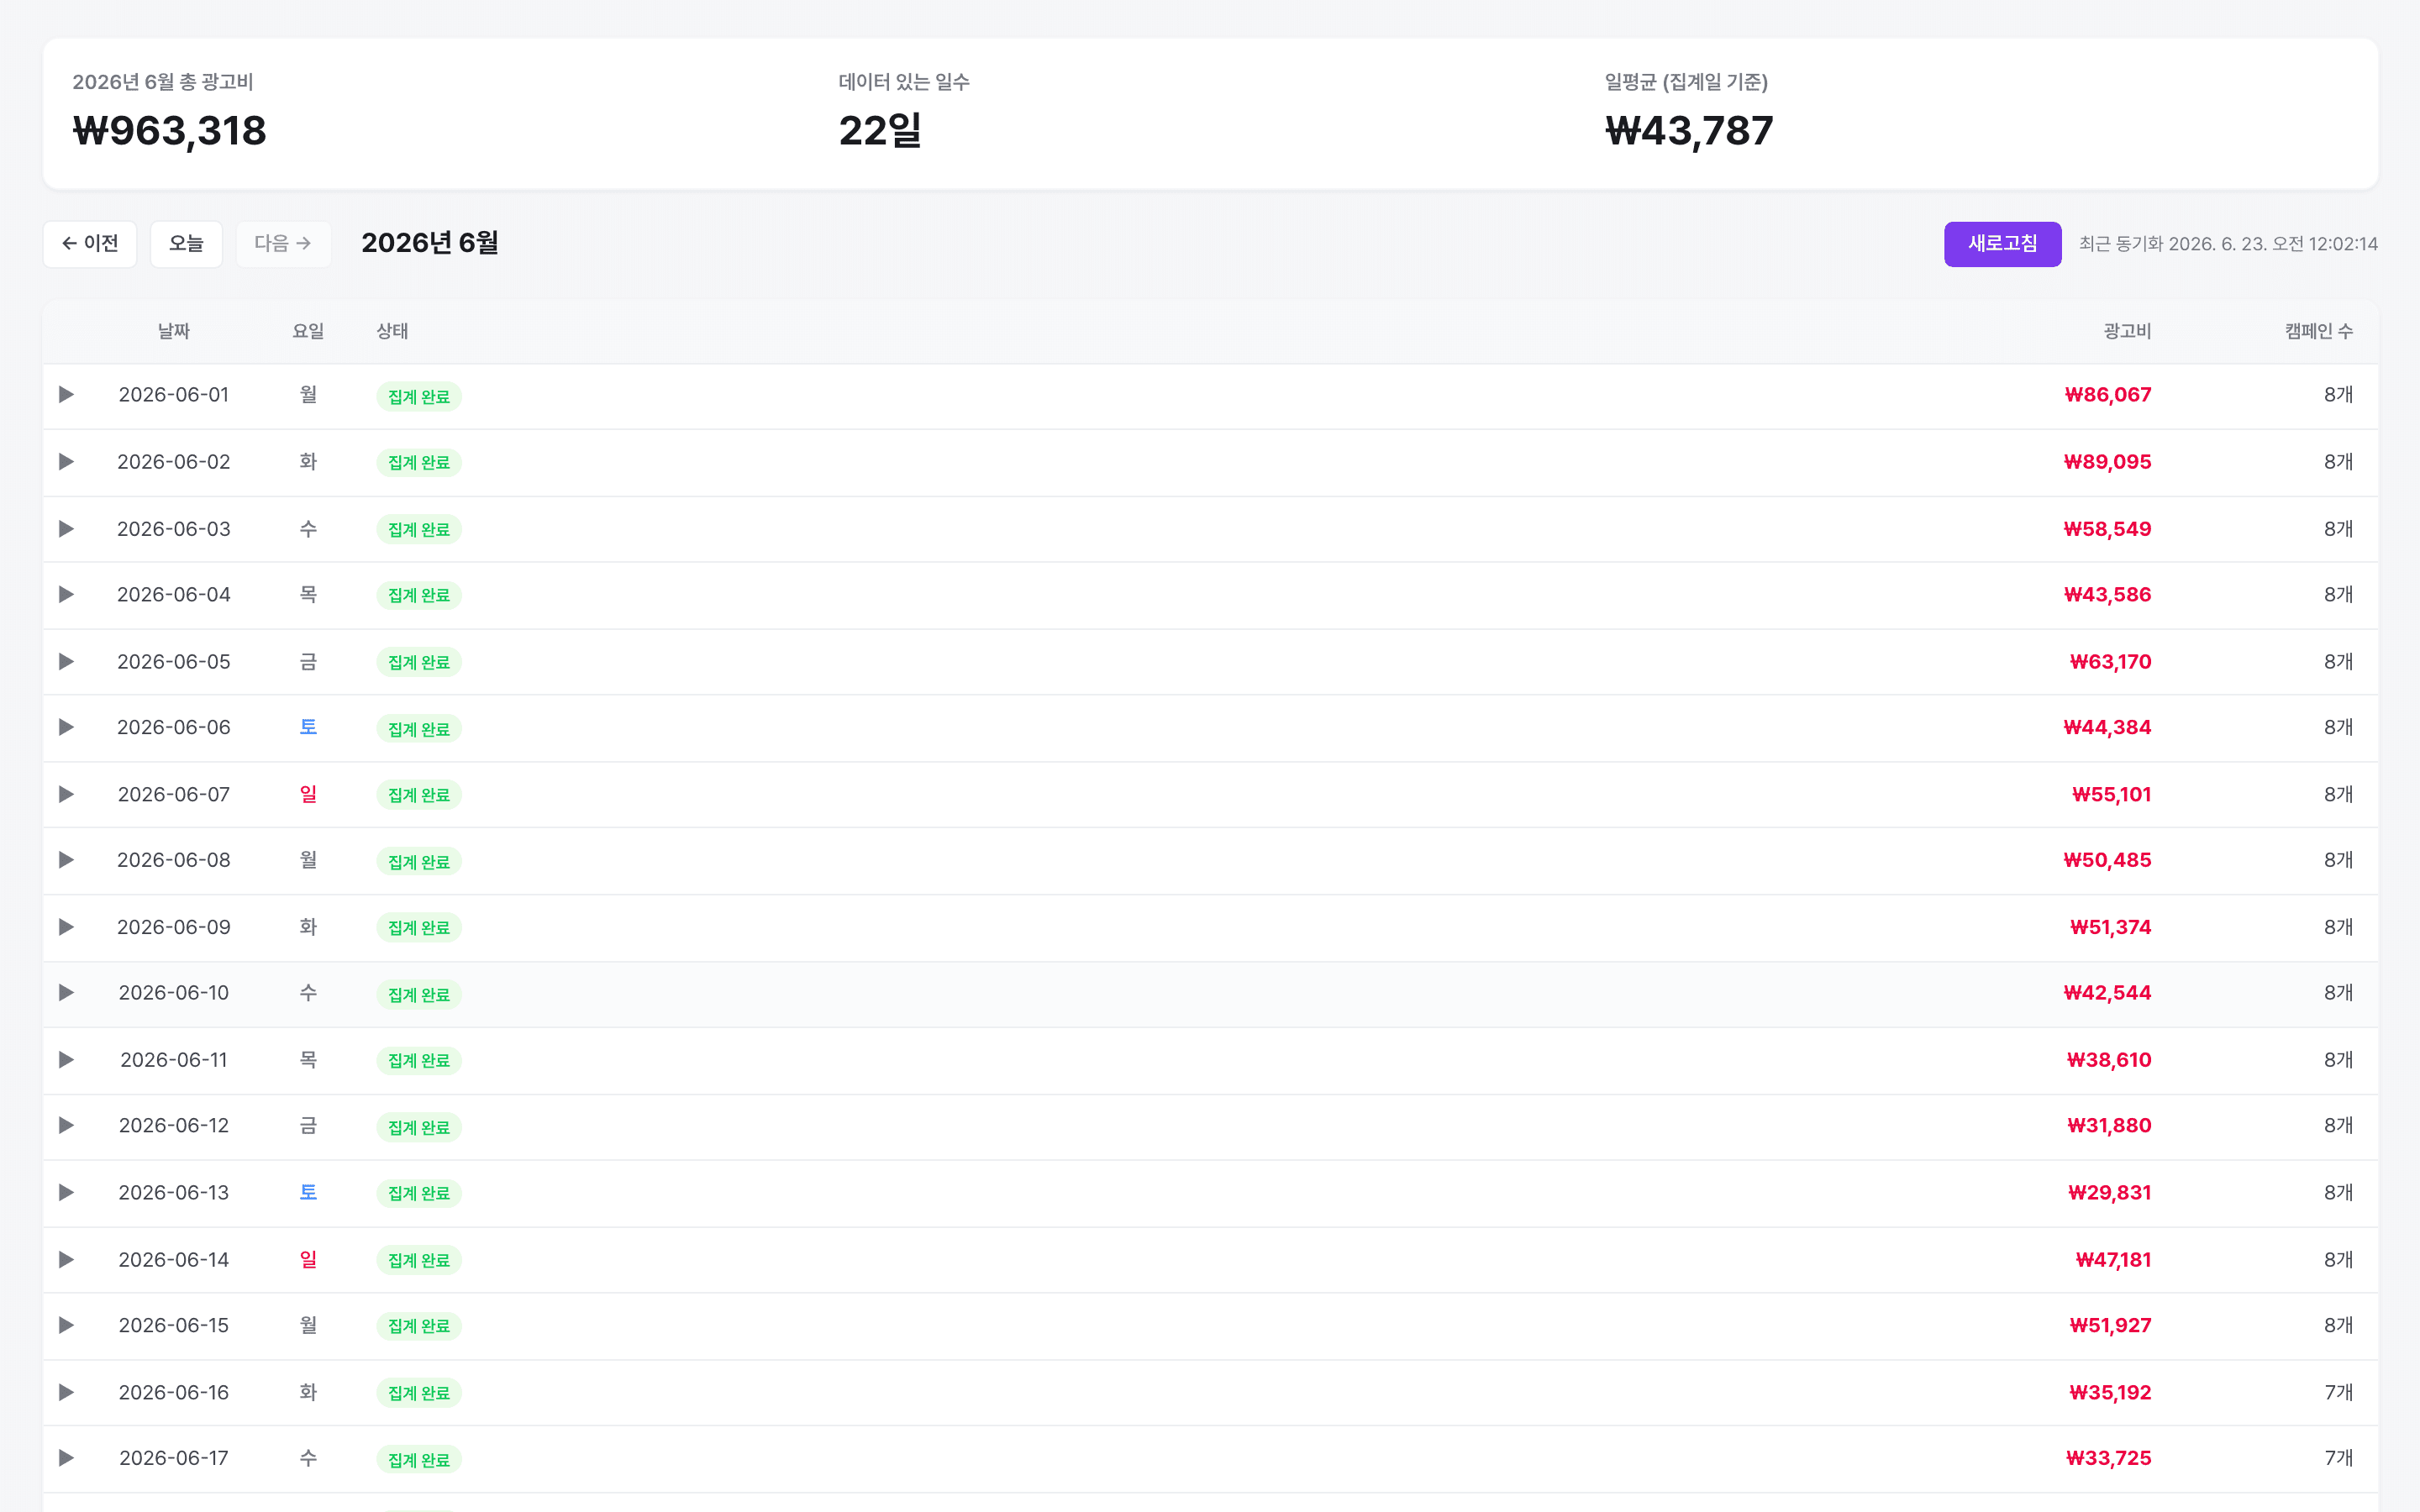Click the 상태 column header
Viewport: 2420px width, 1512px height.
tap(392, 331)
